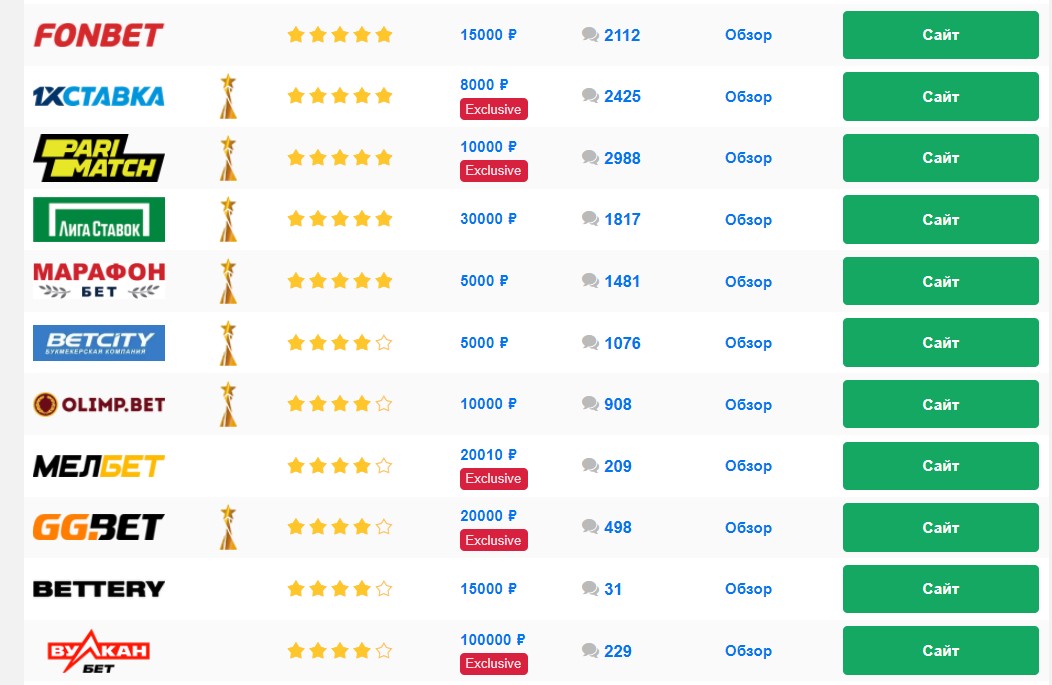The width and height of the screenshot is (1052, 685).
Task: Open the Fonbet bookmaker logo
Action: [99, 35]
